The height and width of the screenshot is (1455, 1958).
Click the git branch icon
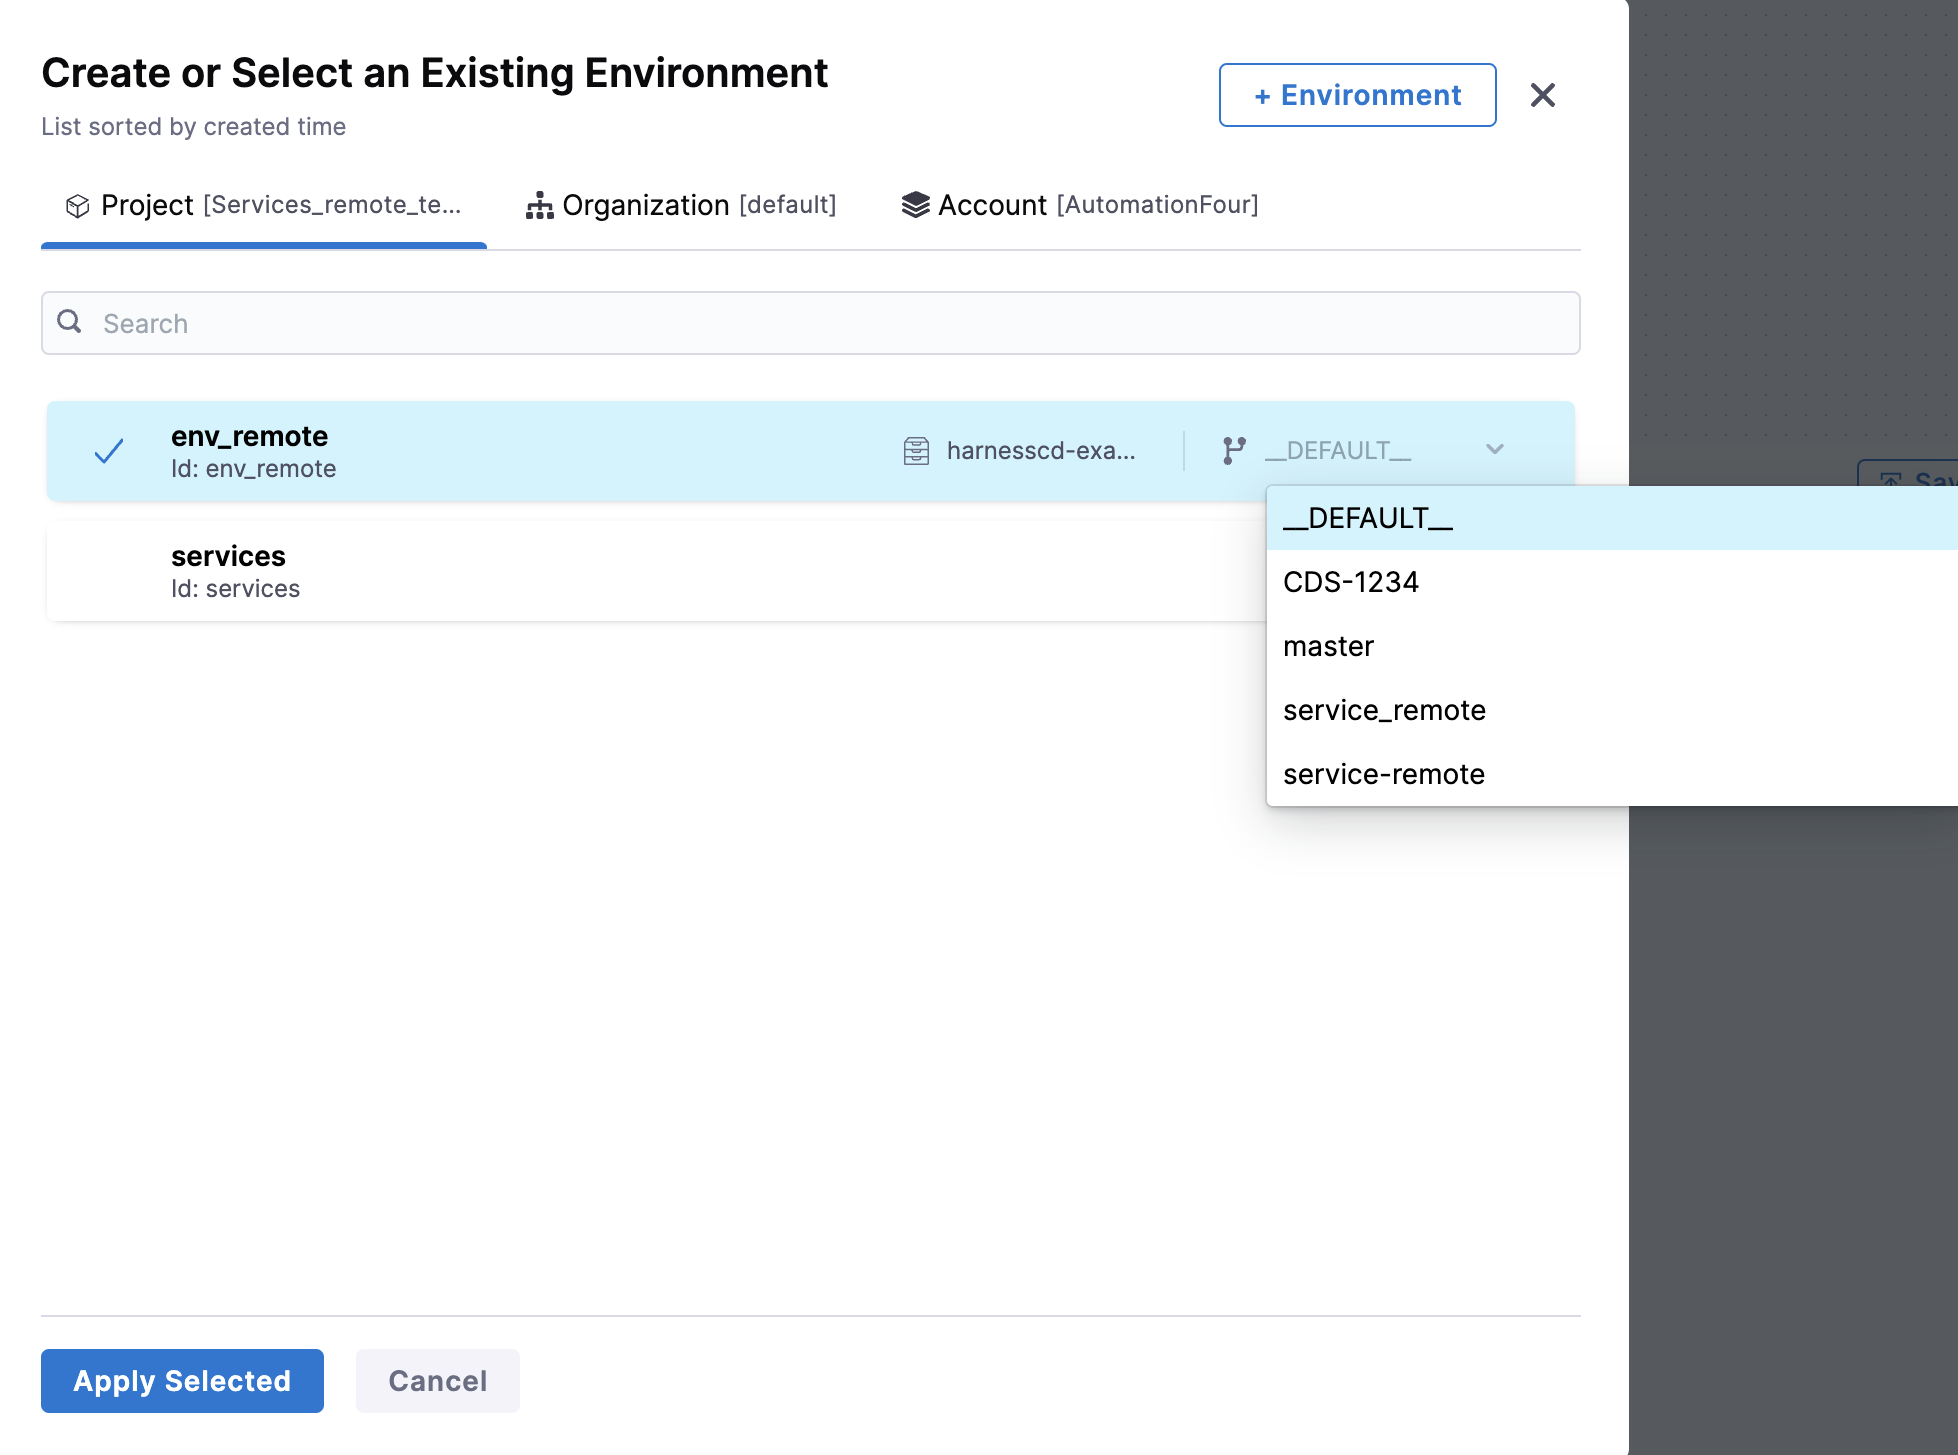[x=1234, y=451]
